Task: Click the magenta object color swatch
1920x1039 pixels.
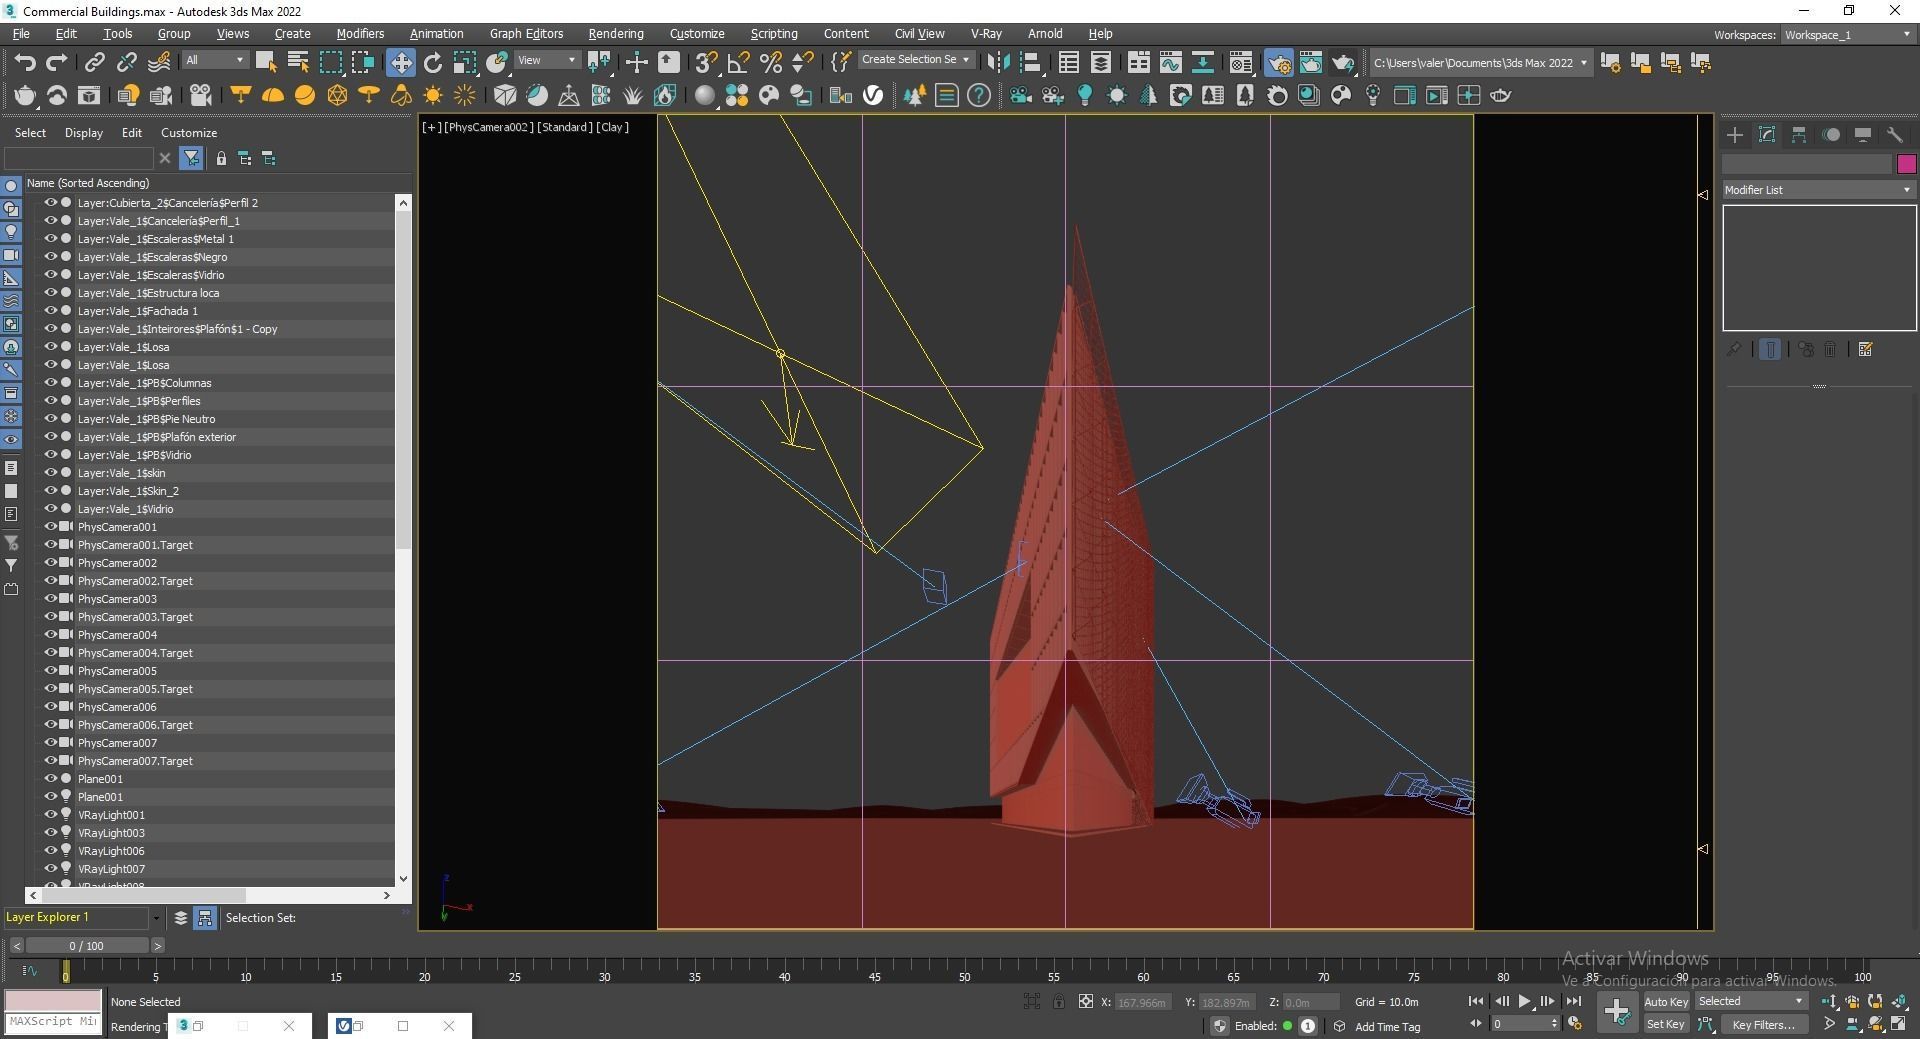Action: point(1906,164)
